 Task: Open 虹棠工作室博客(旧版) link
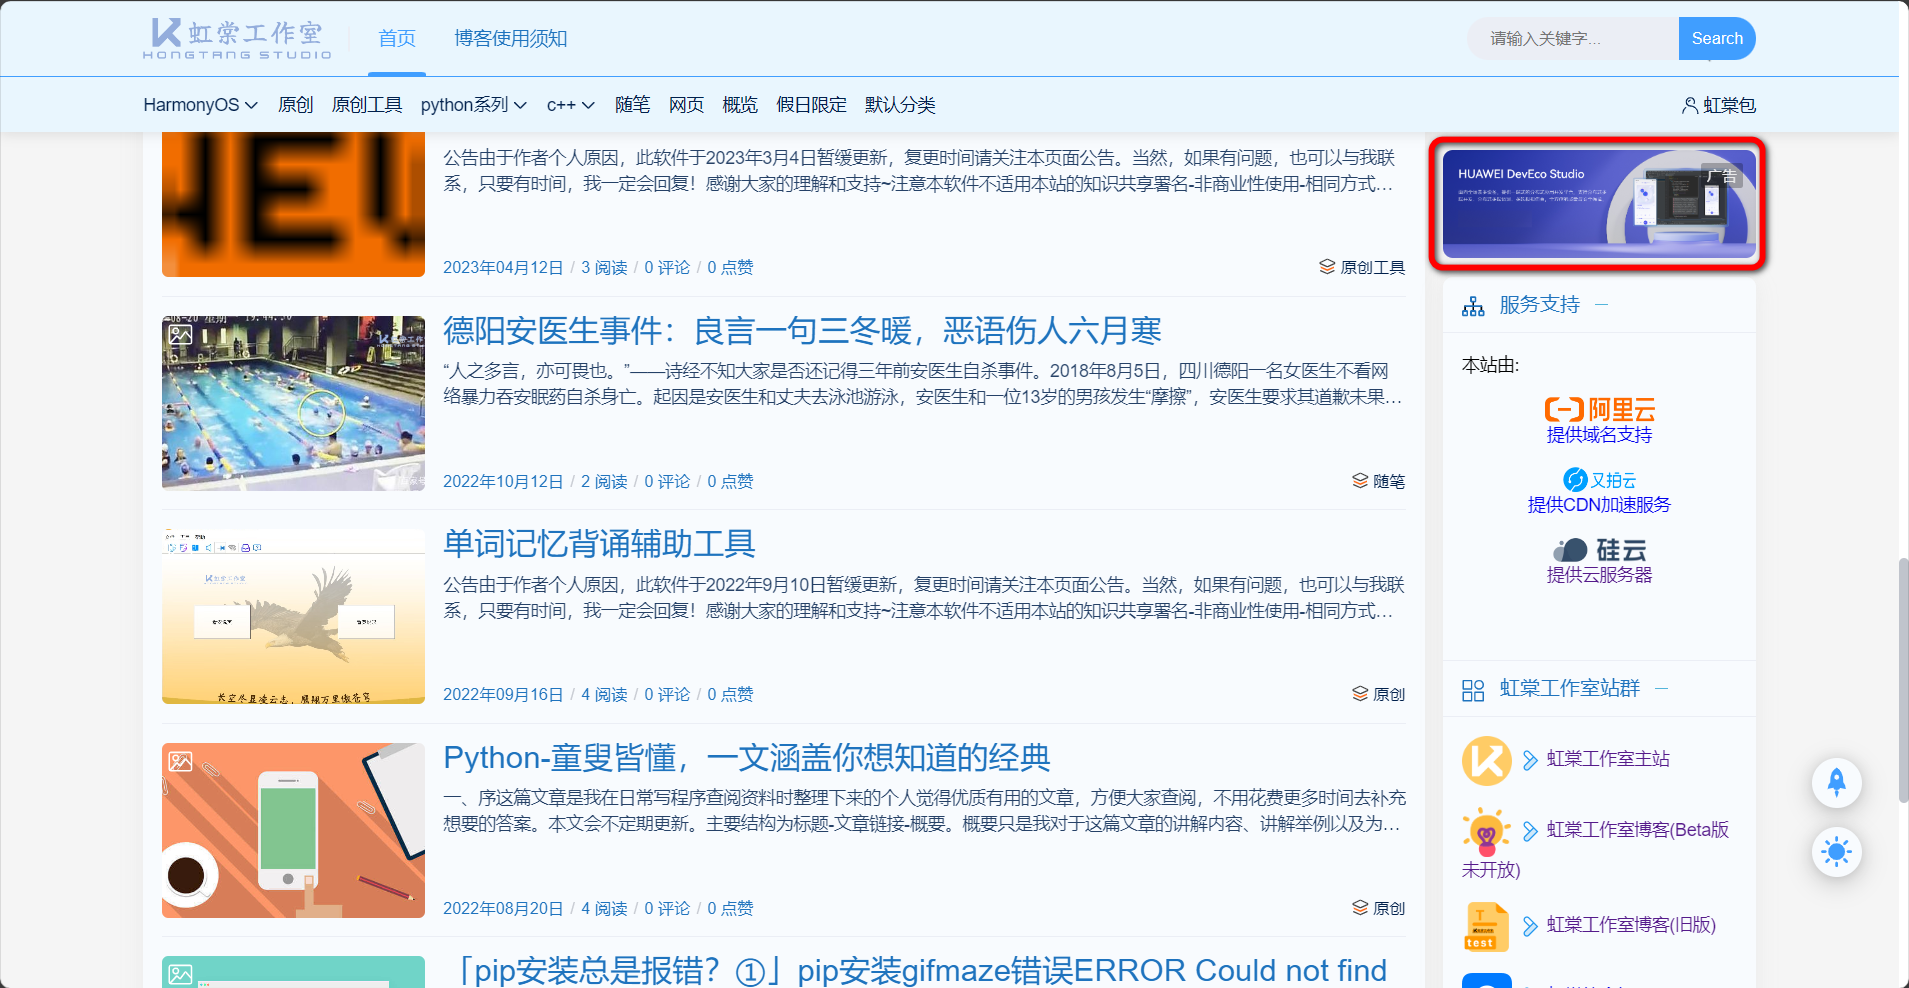click(1631, 925)
